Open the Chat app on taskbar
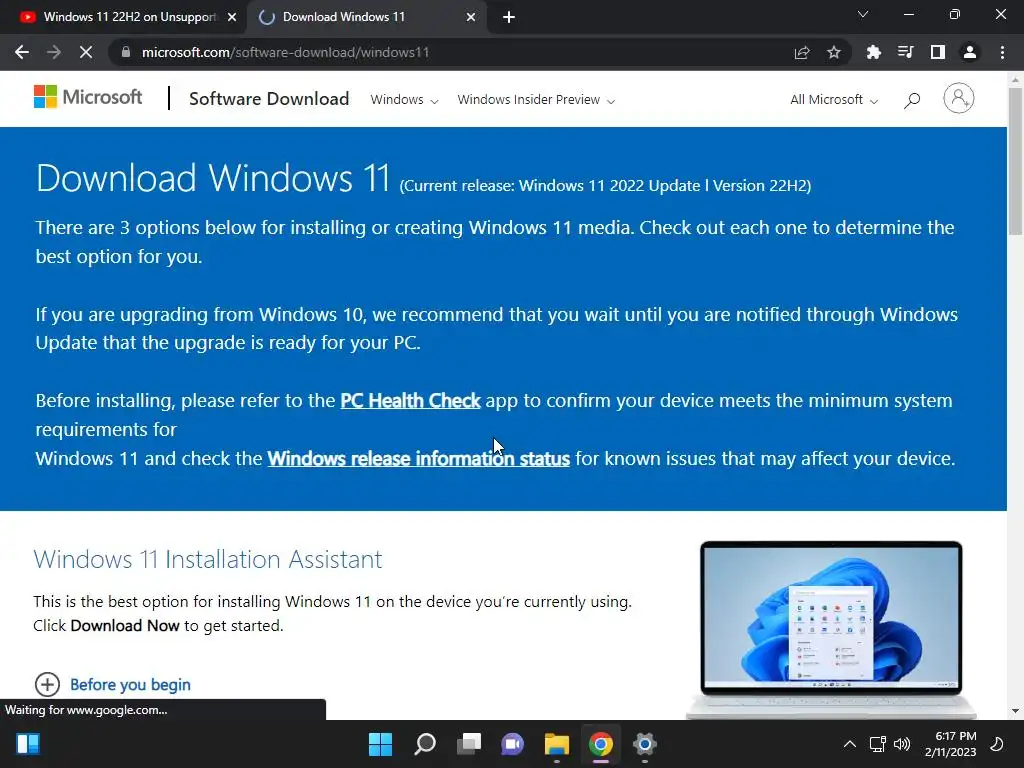The width and height of the screenshot is (1024, 768). (513, 744)
